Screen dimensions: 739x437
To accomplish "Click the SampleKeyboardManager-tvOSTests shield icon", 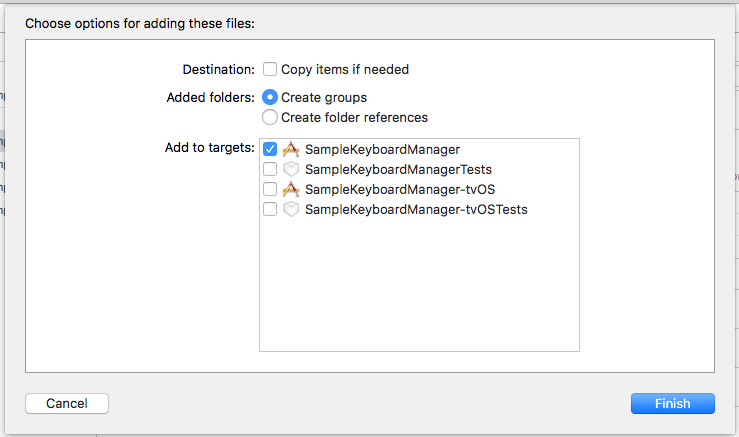I will click(291, 209).
